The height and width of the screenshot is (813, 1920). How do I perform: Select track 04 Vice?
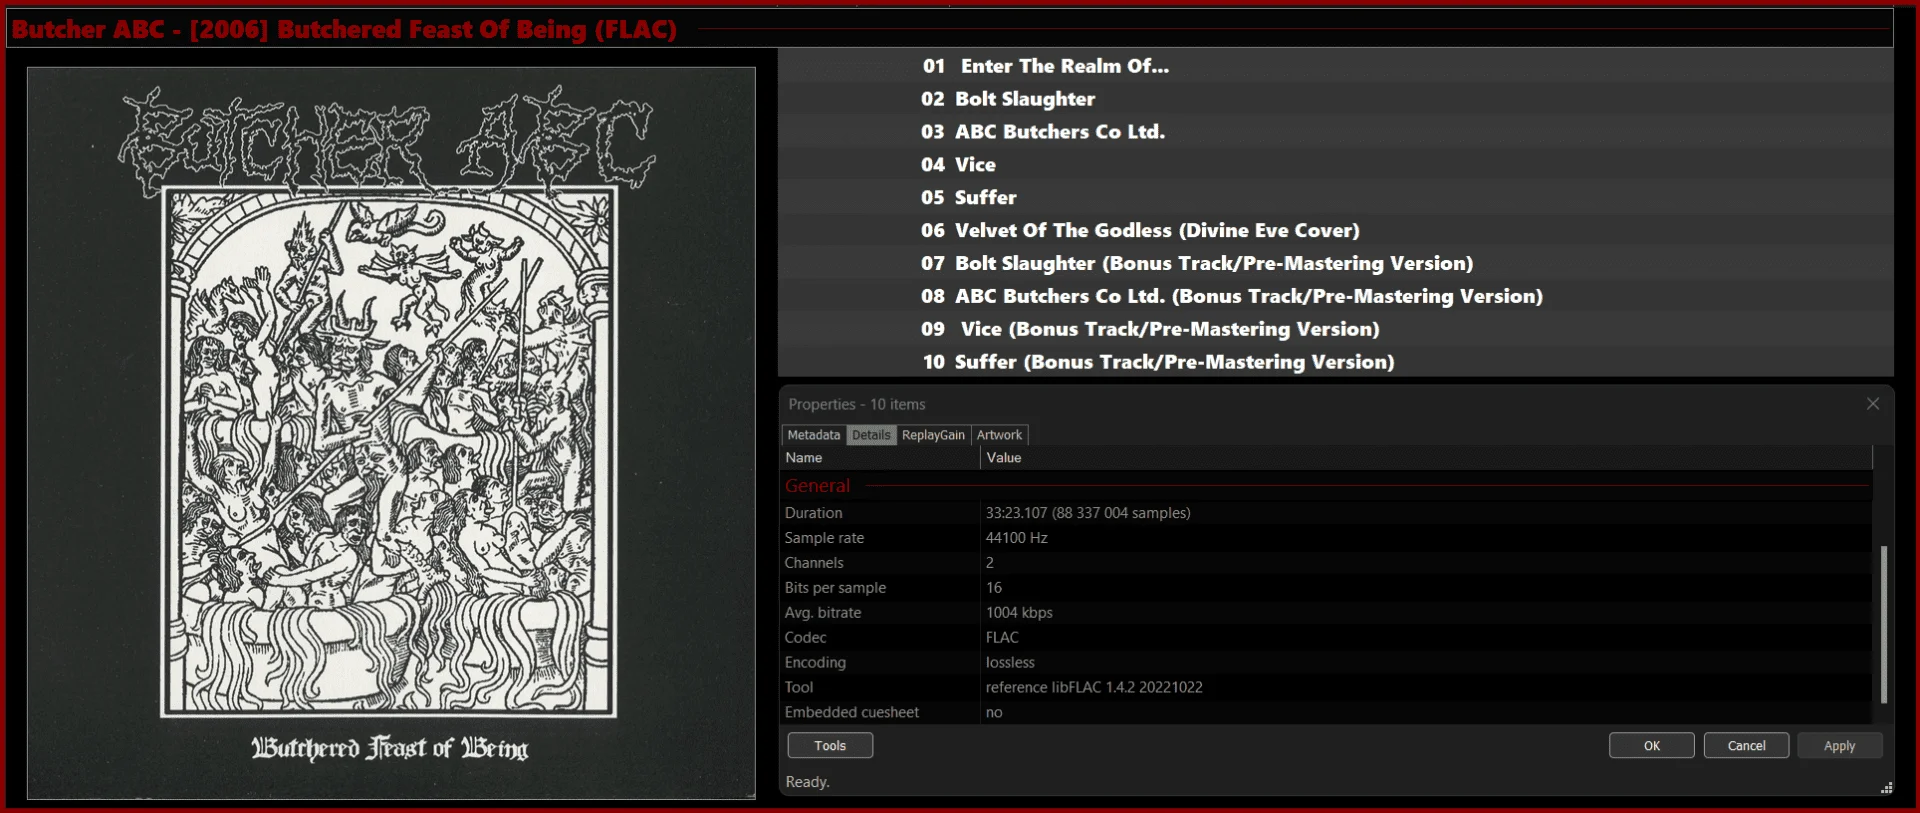(1336, 165)
